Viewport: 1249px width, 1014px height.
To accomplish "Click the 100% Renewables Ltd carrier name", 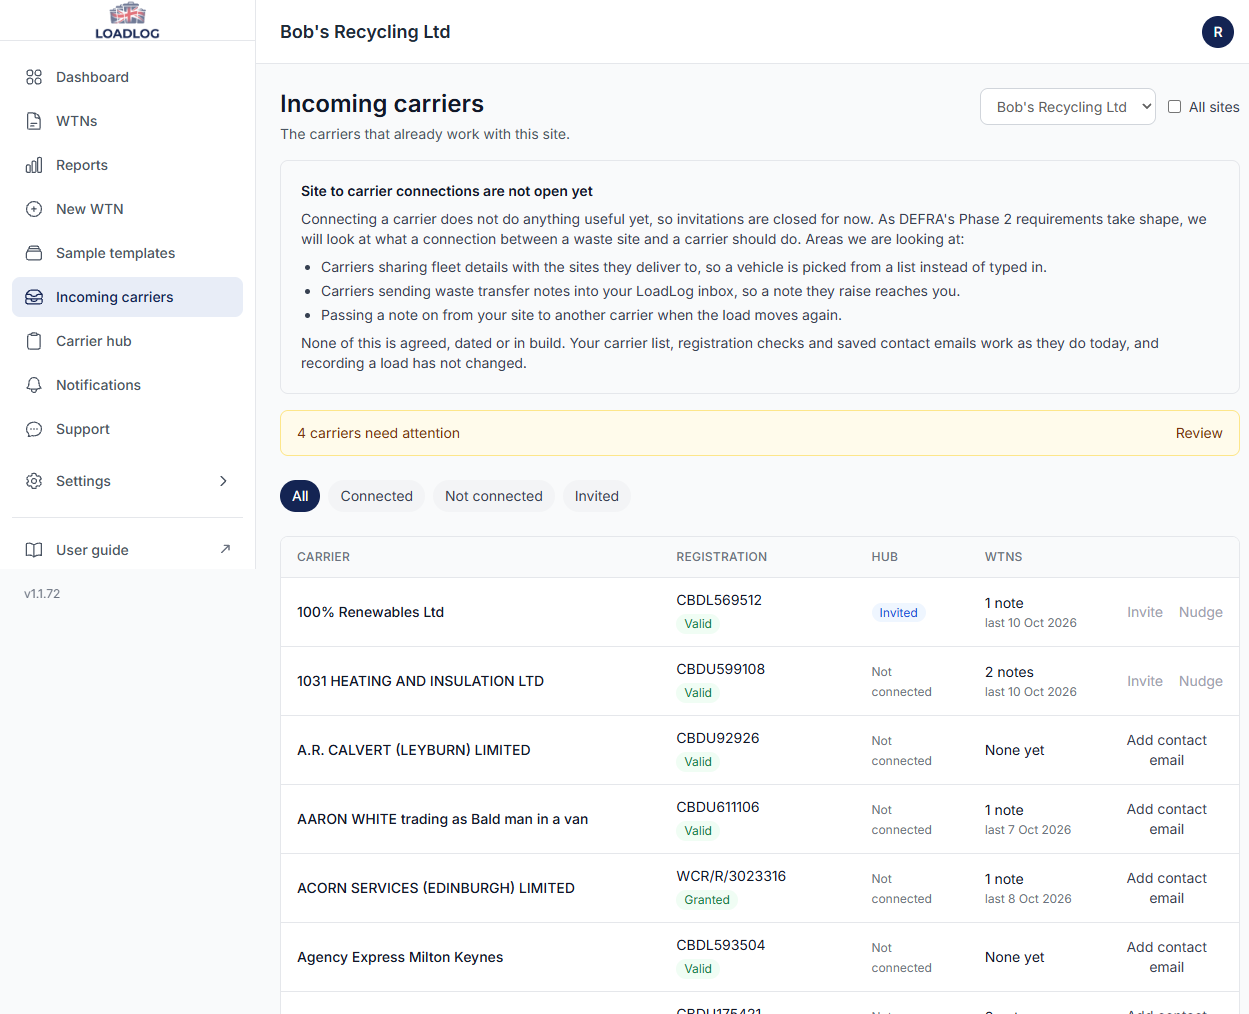I will pos(370,612).
